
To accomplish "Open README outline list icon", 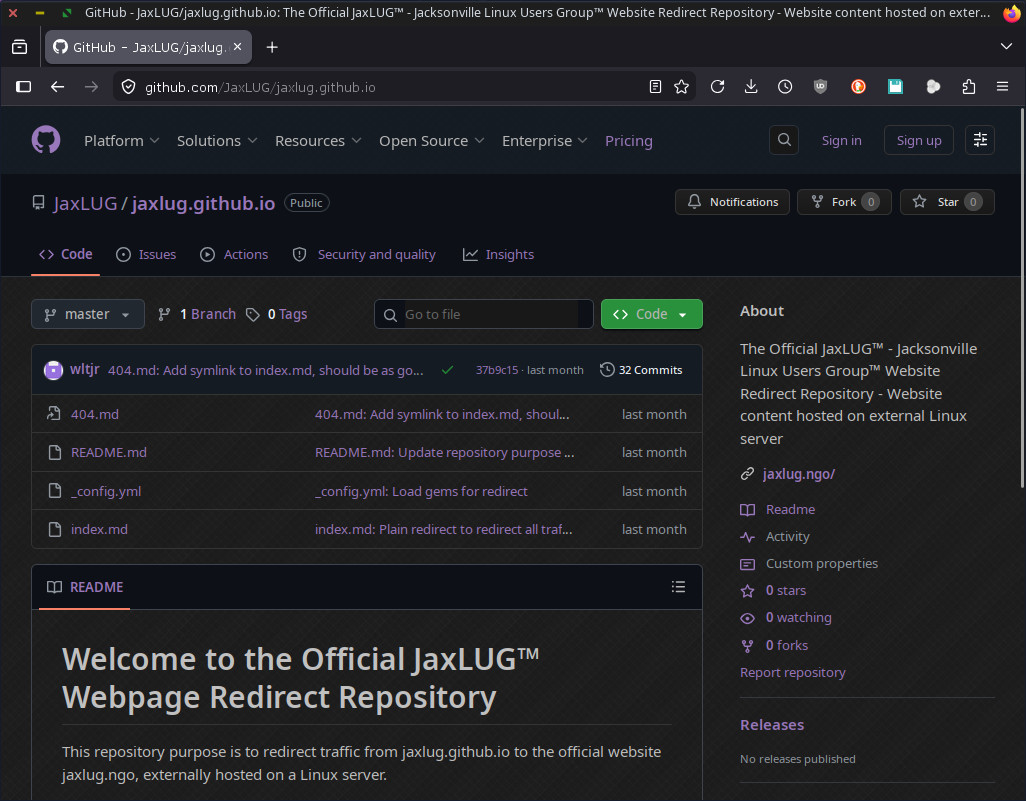I will pos(678,586).
